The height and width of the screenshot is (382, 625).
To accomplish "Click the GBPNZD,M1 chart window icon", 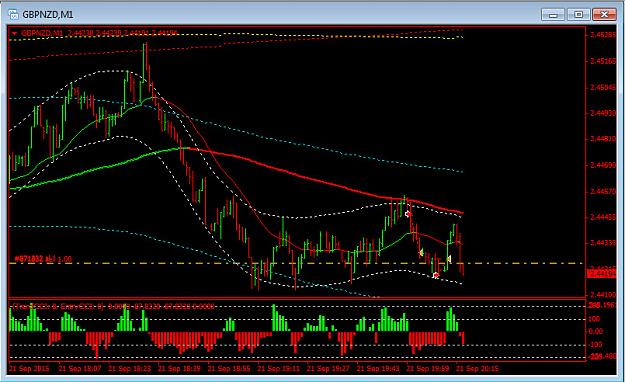I will tap(13, 15).
